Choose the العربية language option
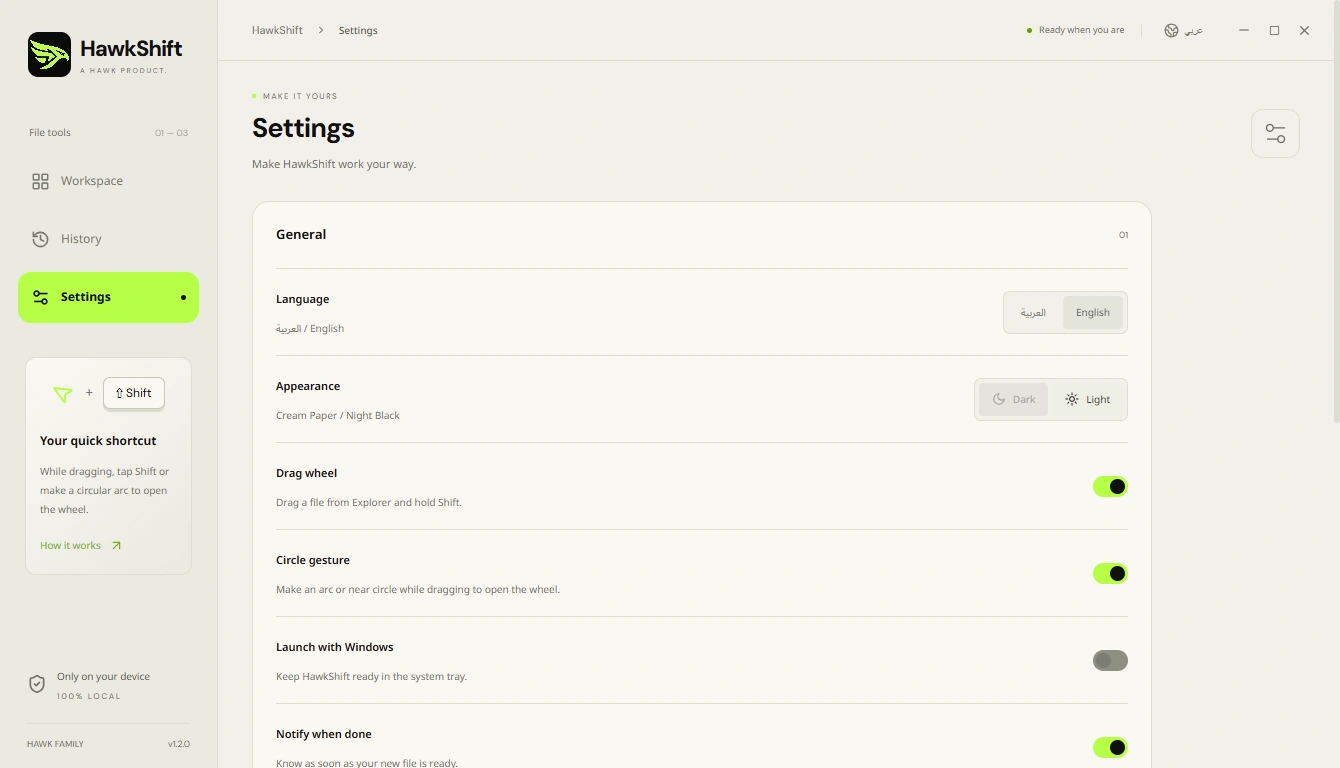The width and height of the screenshot is (1340, 768). tap(1033, 313)
